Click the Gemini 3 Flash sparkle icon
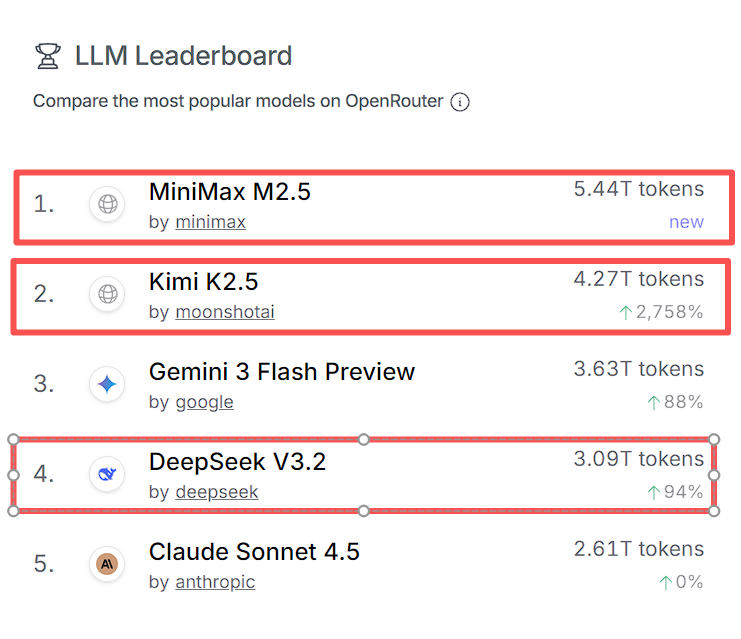 pos(107,384)
